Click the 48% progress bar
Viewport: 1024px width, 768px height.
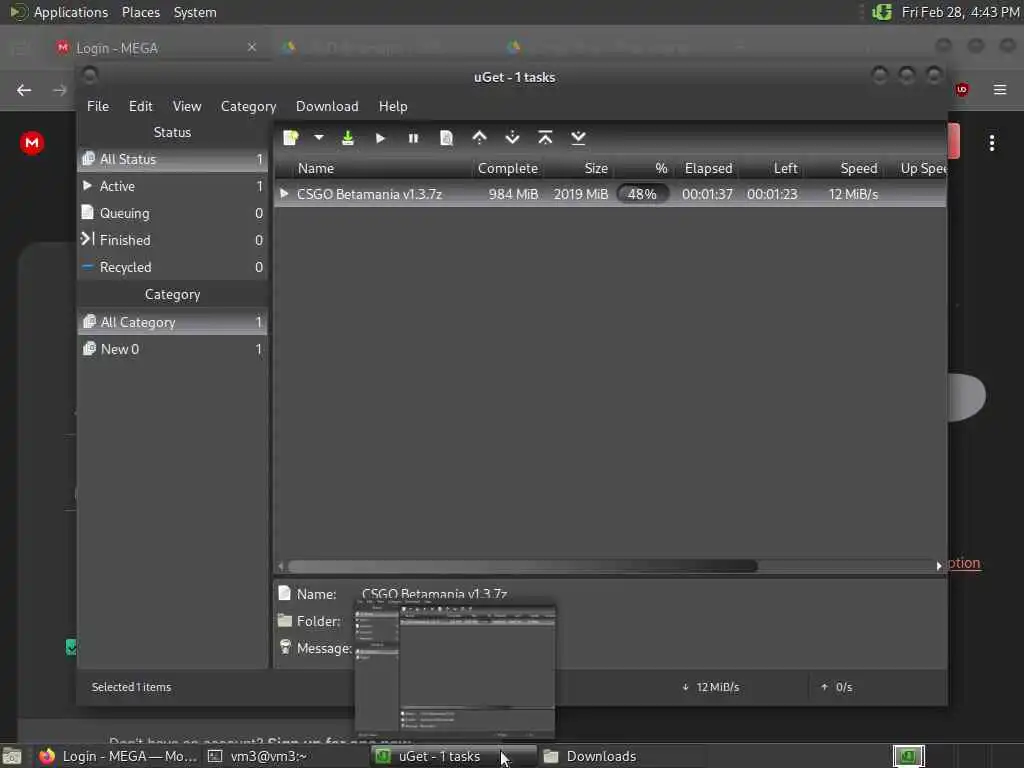point(643,194)
